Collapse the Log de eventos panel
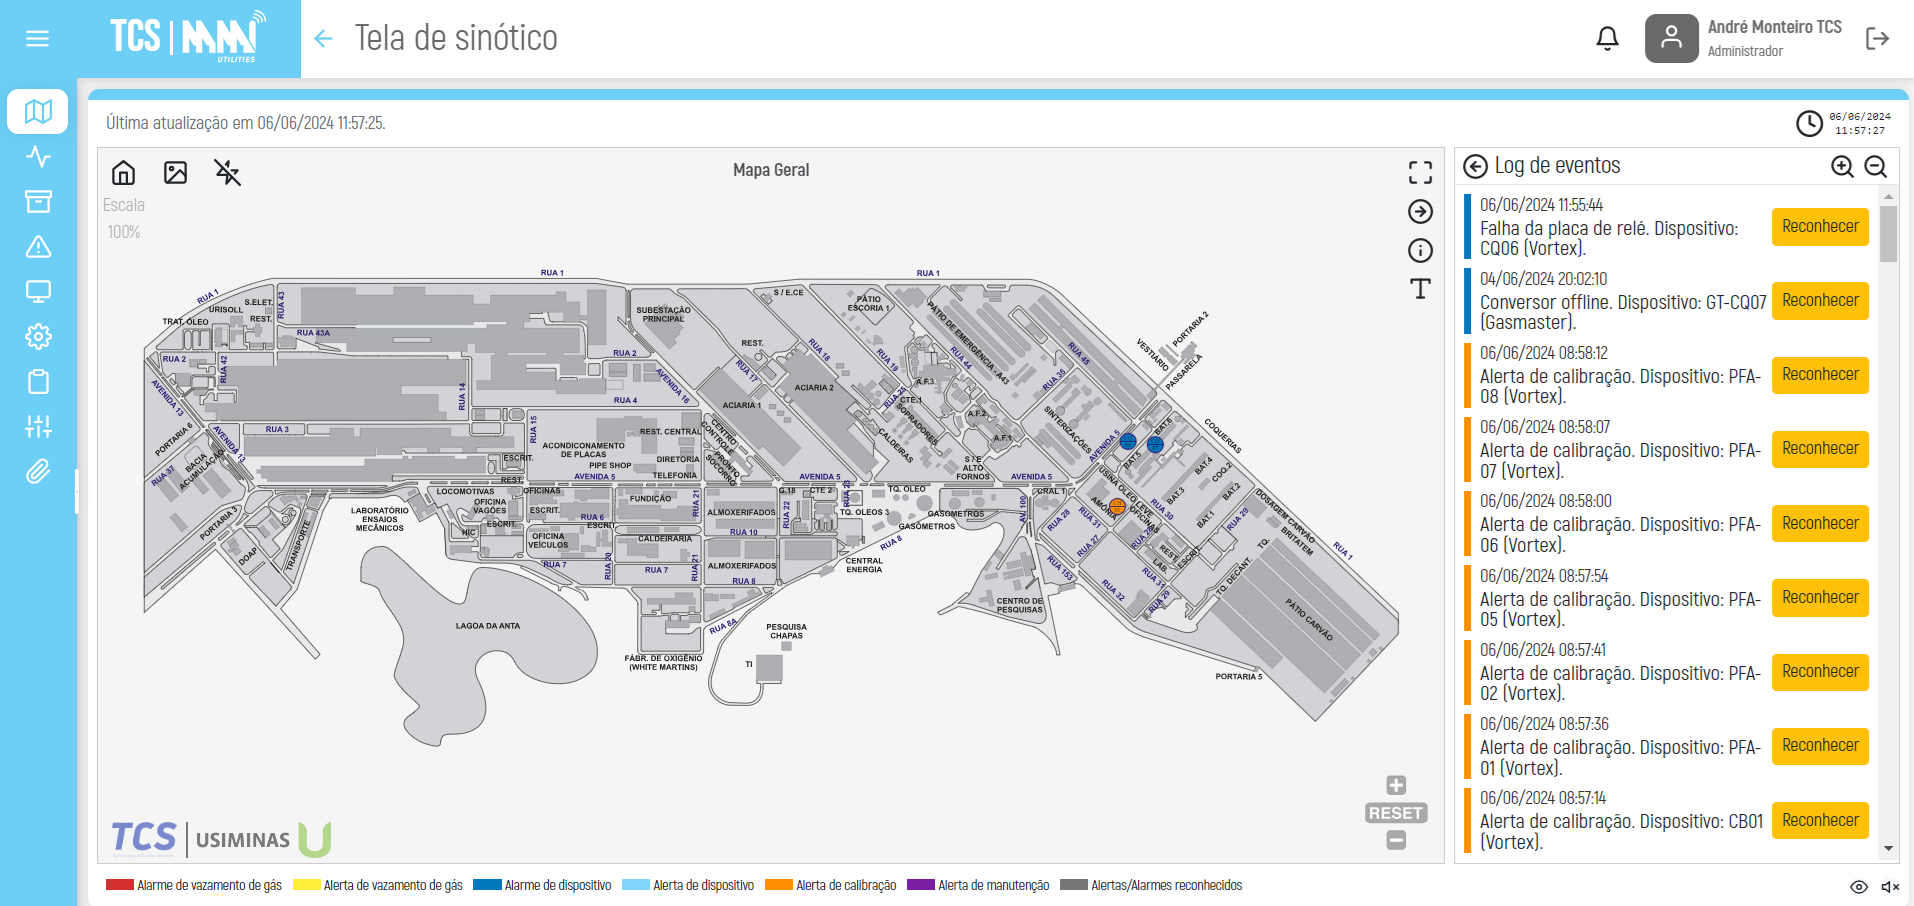The height and width of the screenshot is (906, 1914). 1475,167
